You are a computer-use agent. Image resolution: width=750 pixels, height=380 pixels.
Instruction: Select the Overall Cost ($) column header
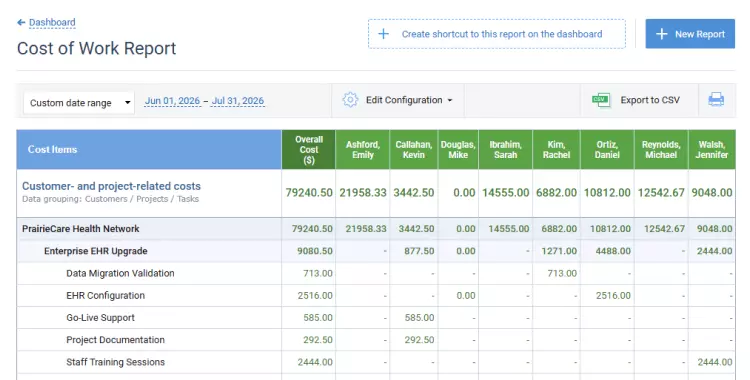pyautogui.click(x=309, y=149)
